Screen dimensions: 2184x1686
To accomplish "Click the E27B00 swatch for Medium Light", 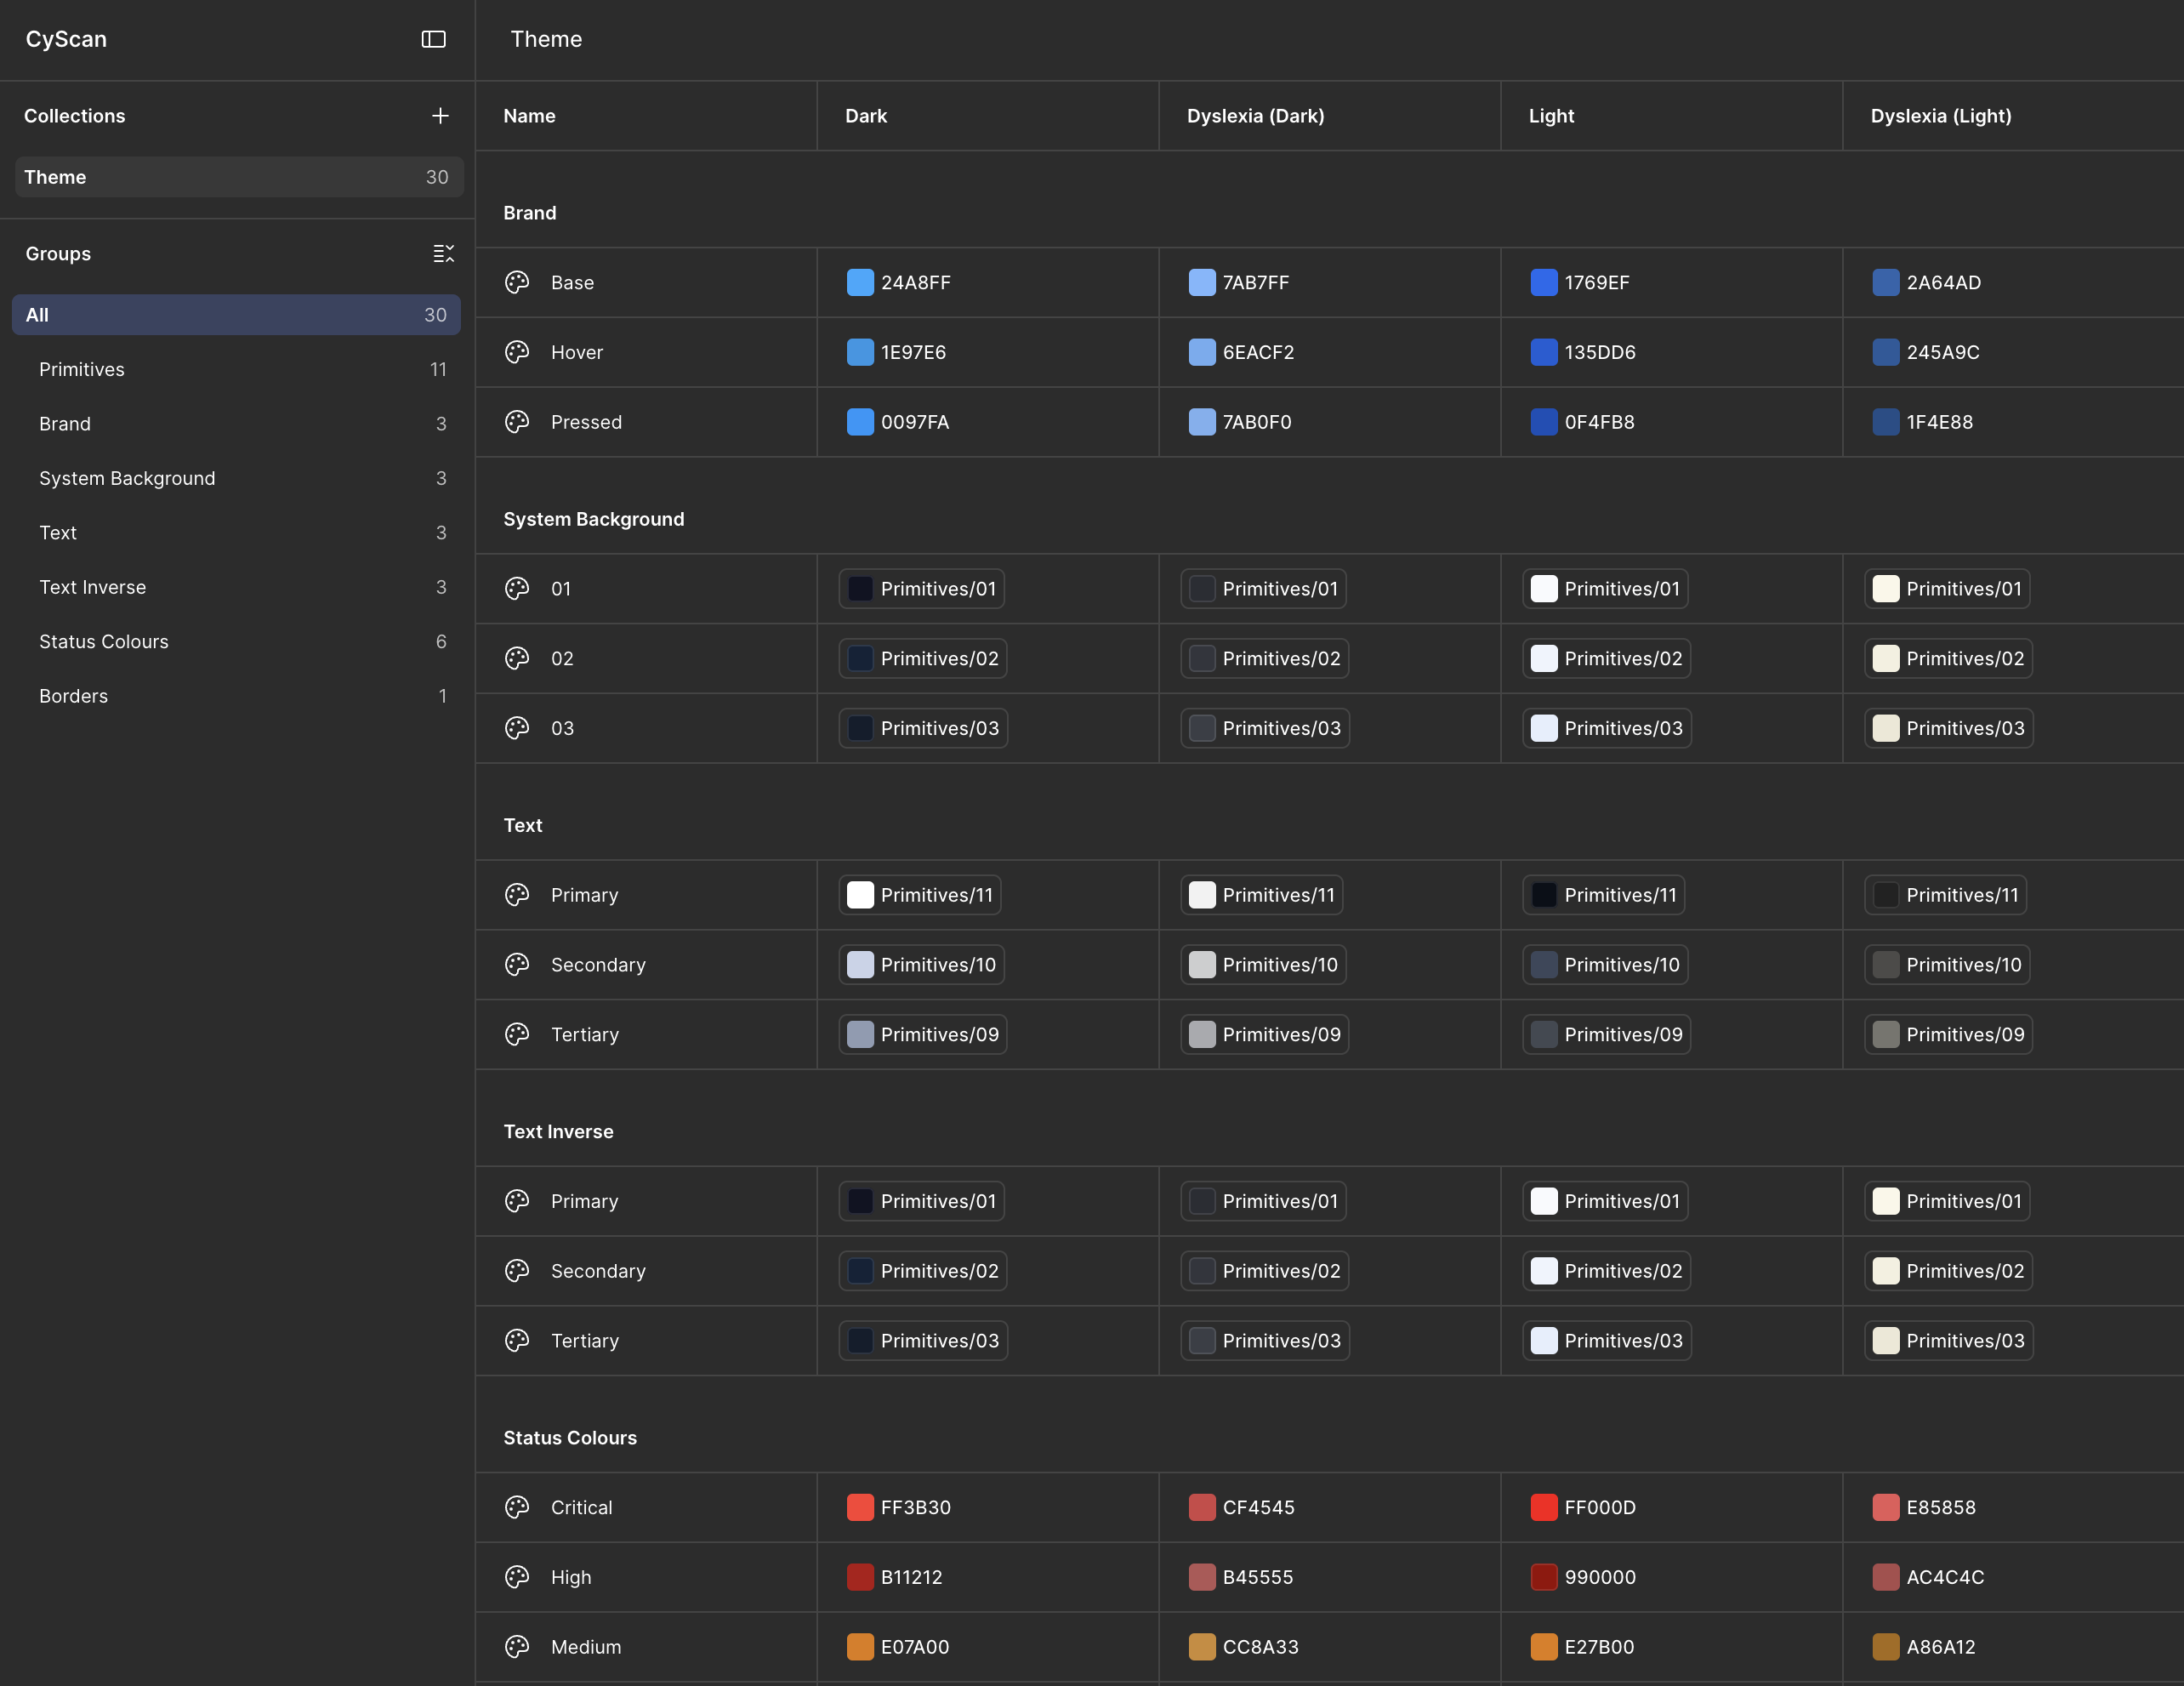I will coord(1544,1647).
